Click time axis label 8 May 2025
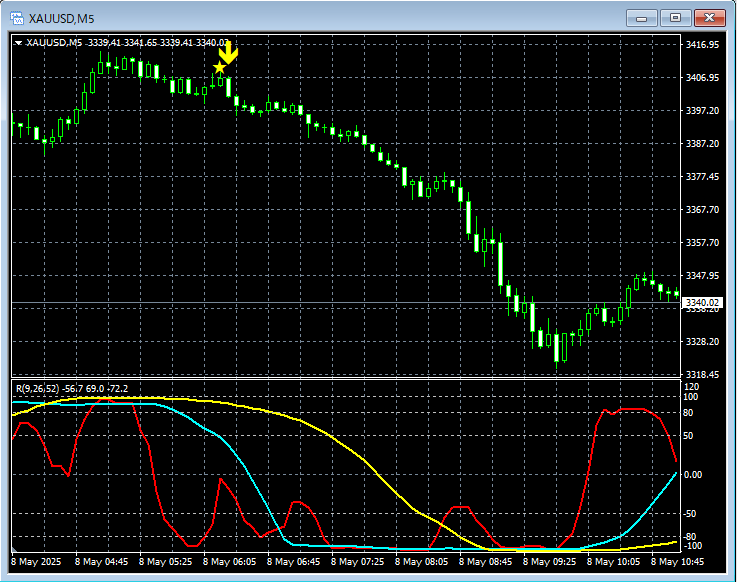Viewport: 738px width, 582px height. pyautogui.click(x=36, y=562)
